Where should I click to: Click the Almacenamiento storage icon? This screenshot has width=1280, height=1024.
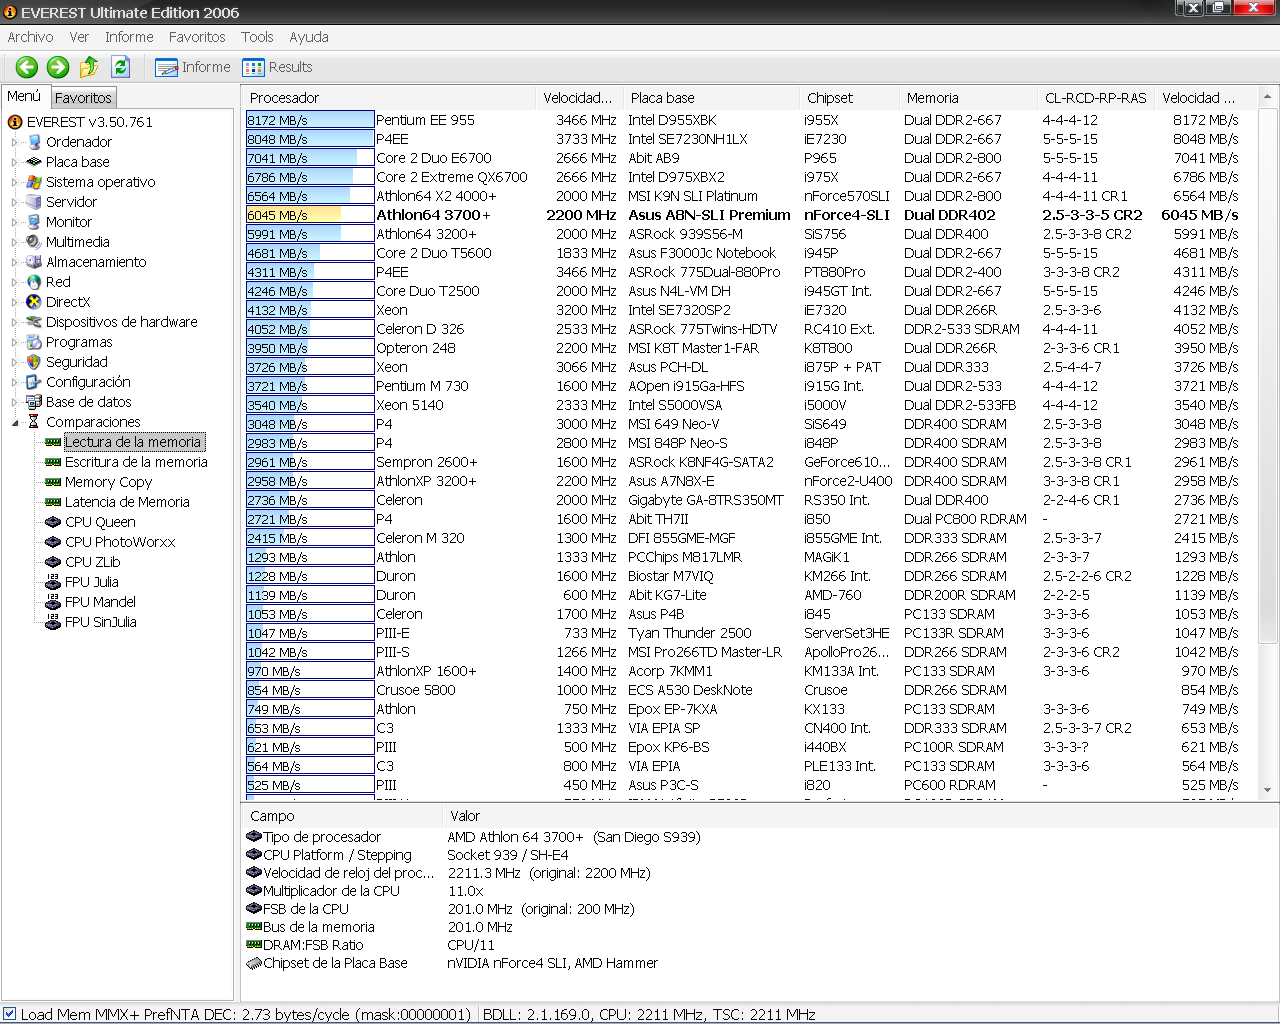[x=34, y=262]
